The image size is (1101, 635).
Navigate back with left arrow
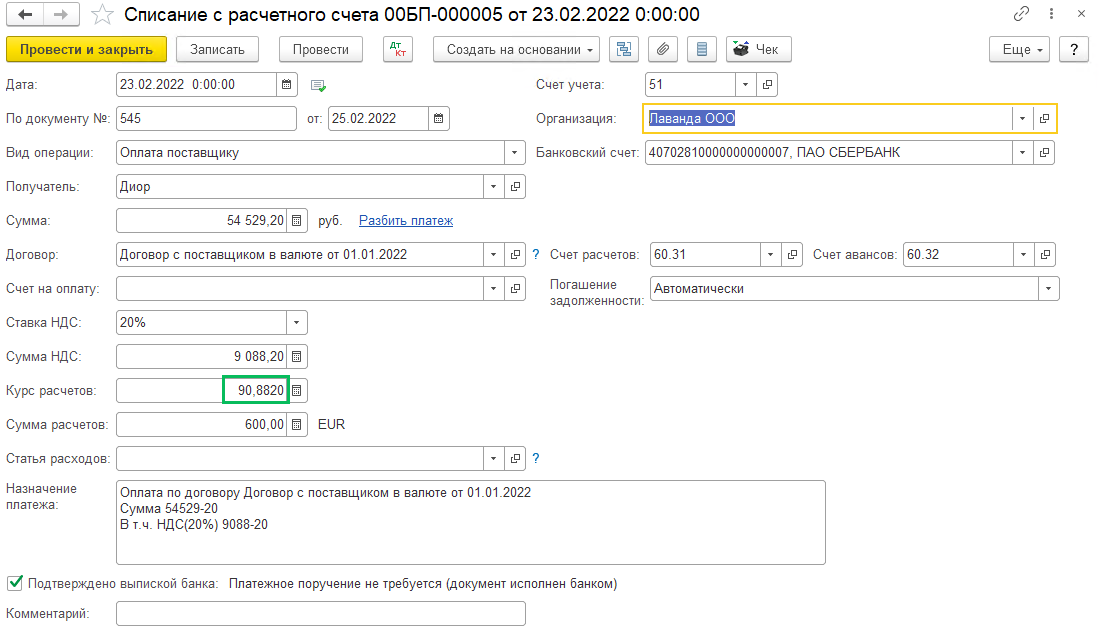[x=25, y=15]
